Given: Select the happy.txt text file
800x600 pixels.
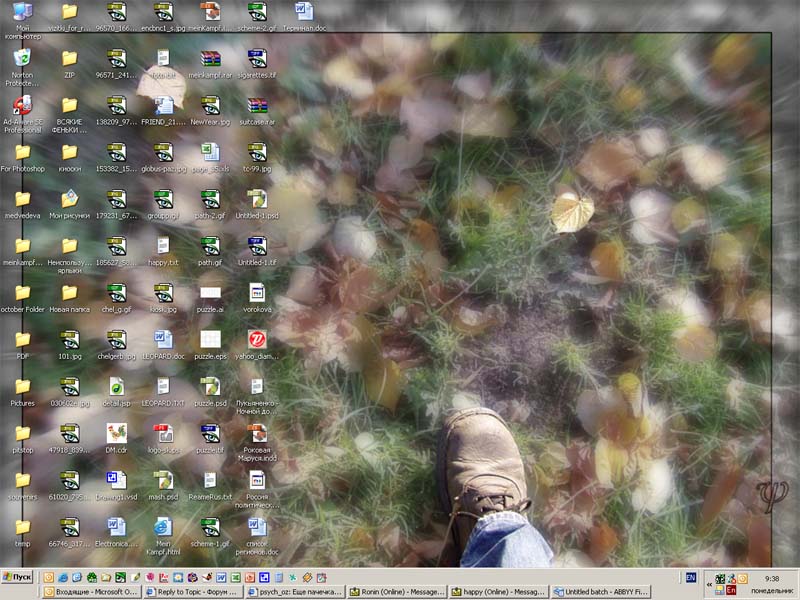Looking at the screenshot, I should click(x=163, y=252).
